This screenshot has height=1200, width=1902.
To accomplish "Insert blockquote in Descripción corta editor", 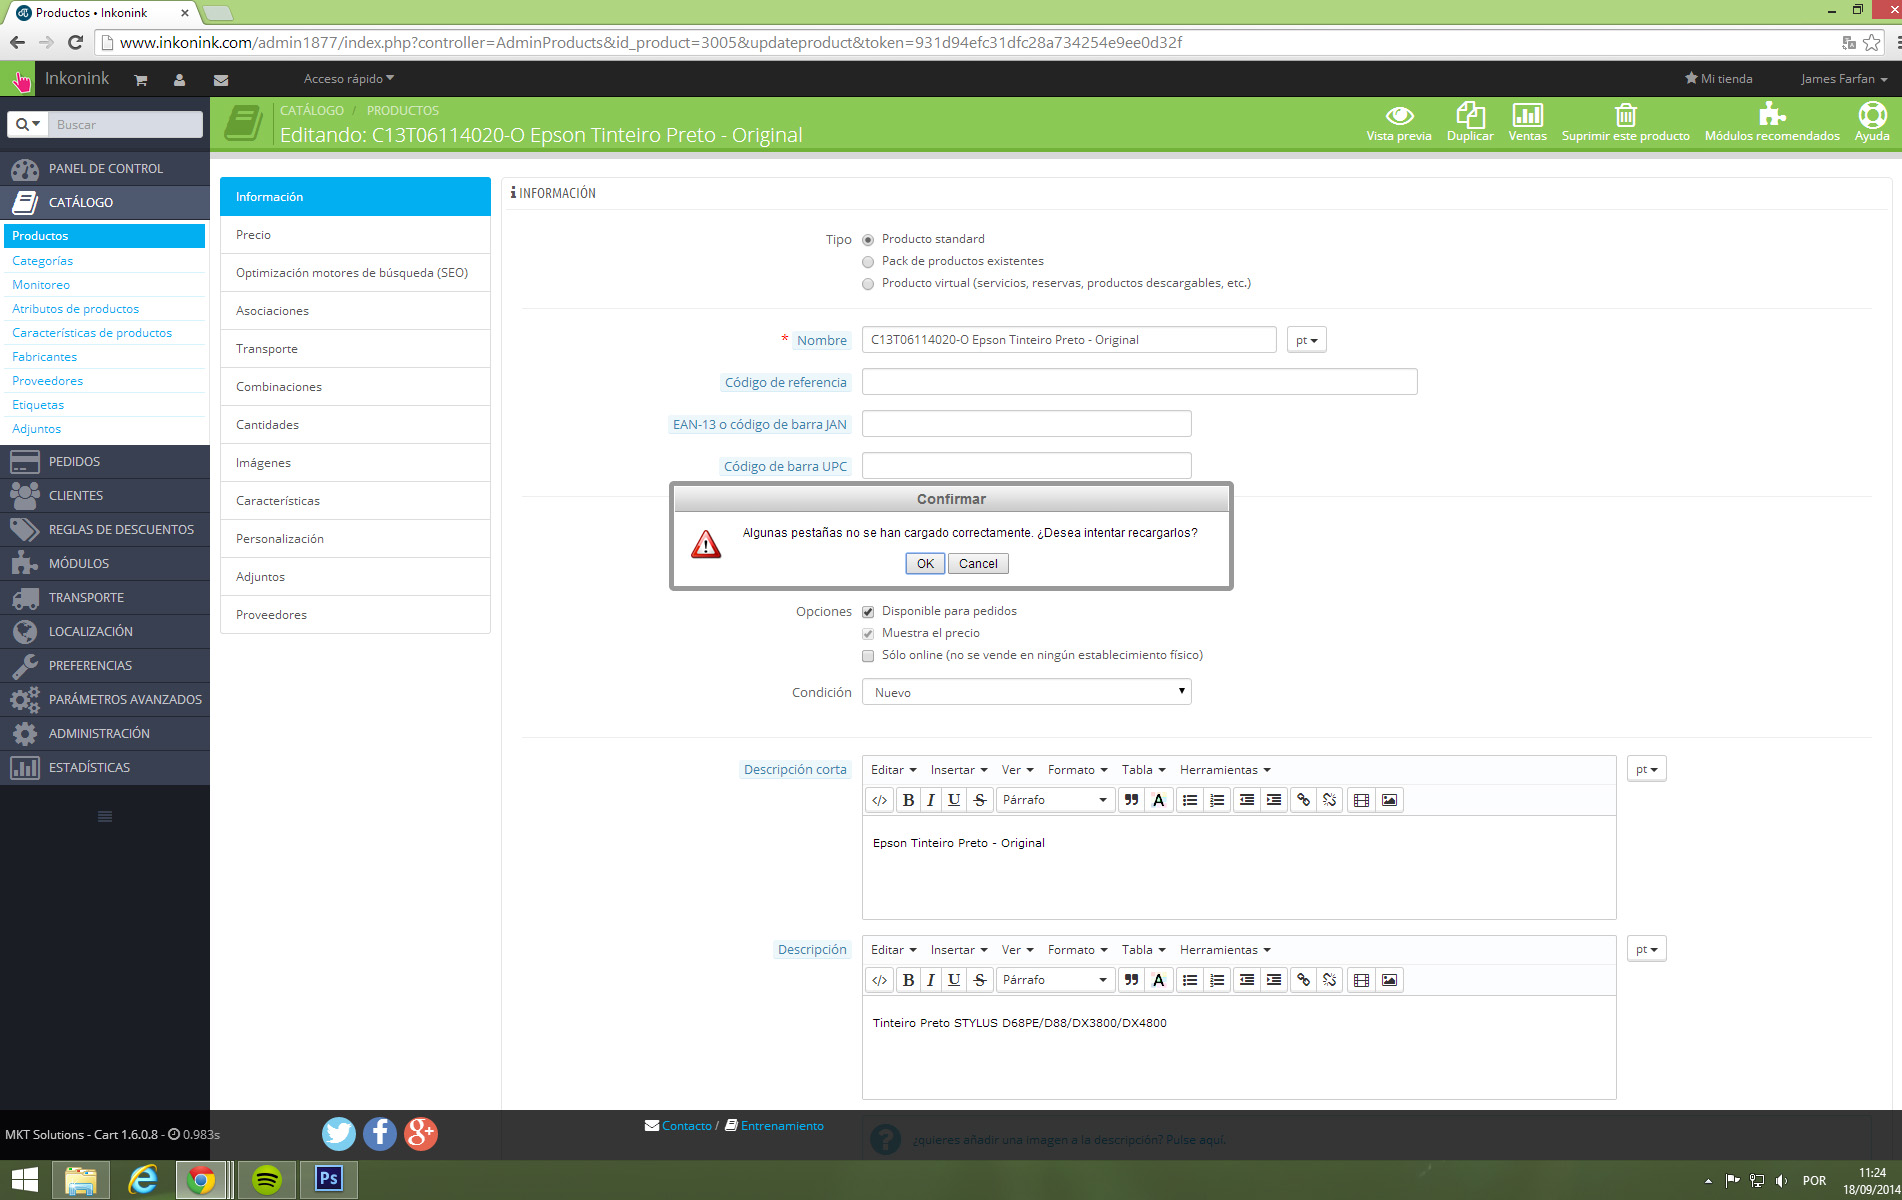I will point(1131,800).
